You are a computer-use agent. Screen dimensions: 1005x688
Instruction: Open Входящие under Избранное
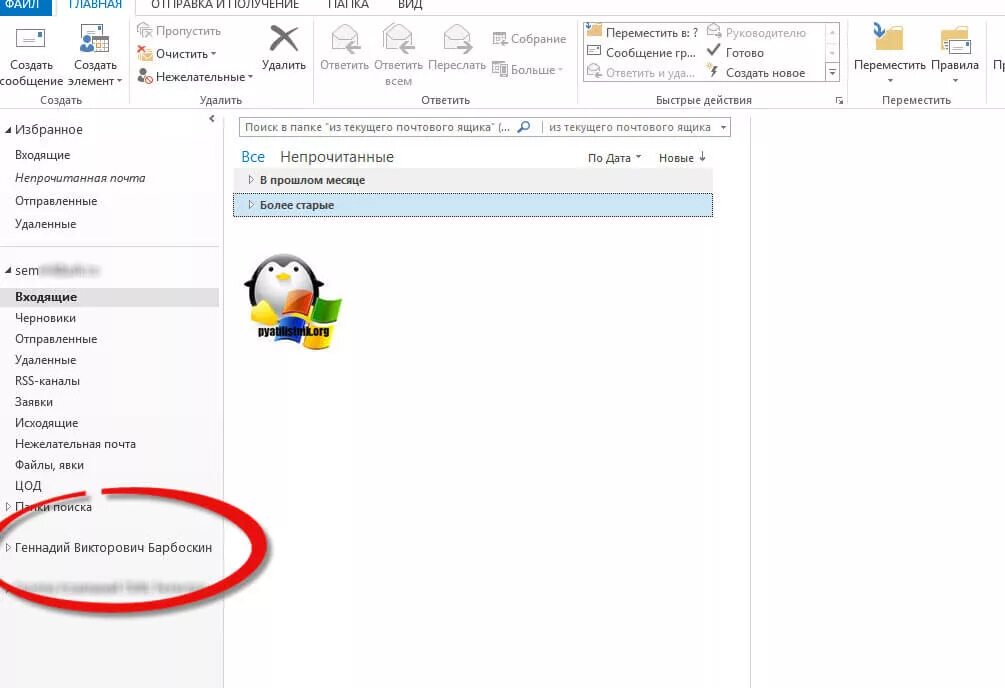tap(42, 155)
